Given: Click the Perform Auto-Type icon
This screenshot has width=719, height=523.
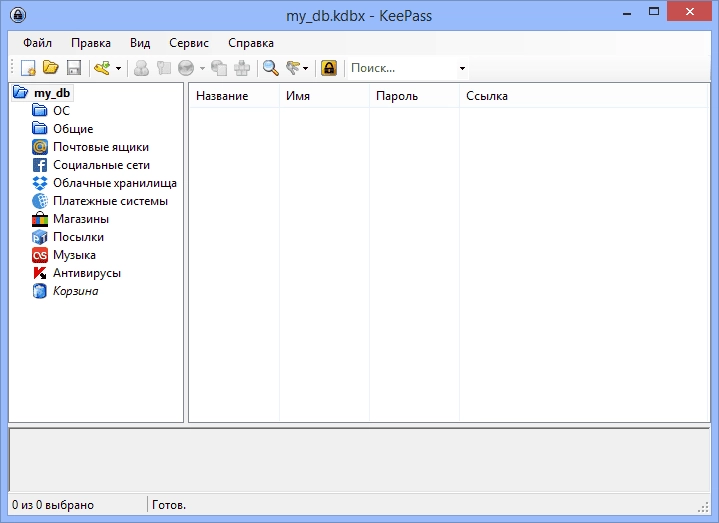Looking at the screenshot, I should coord(242,68).
